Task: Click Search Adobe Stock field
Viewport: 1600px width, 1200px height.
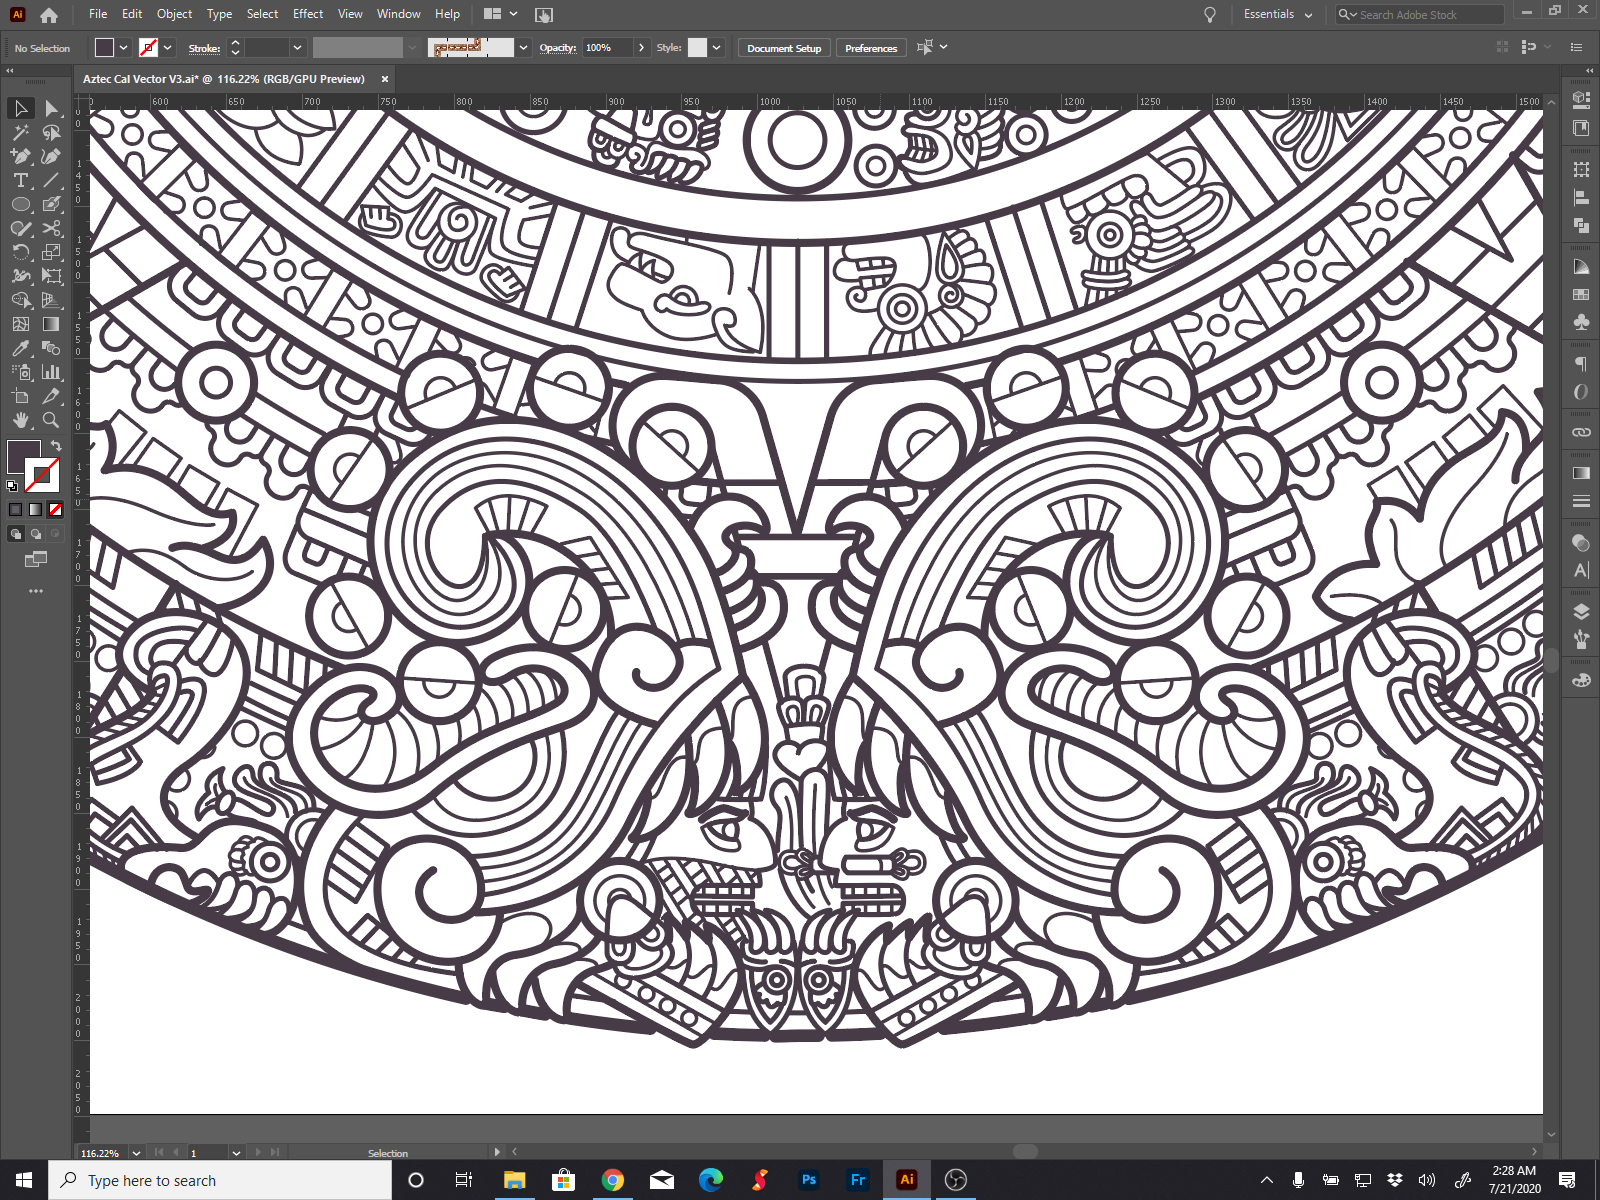Action: 1420,14
